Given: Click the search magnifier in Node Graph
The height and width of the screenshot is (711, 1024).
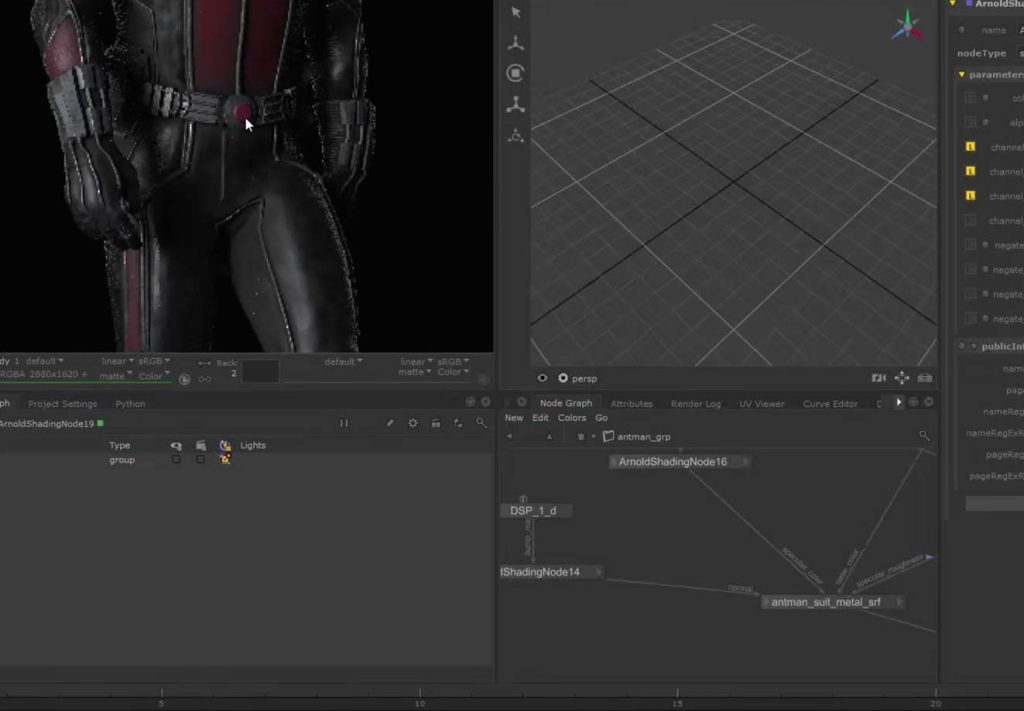Looking at the screenshot, I should 924,436.
